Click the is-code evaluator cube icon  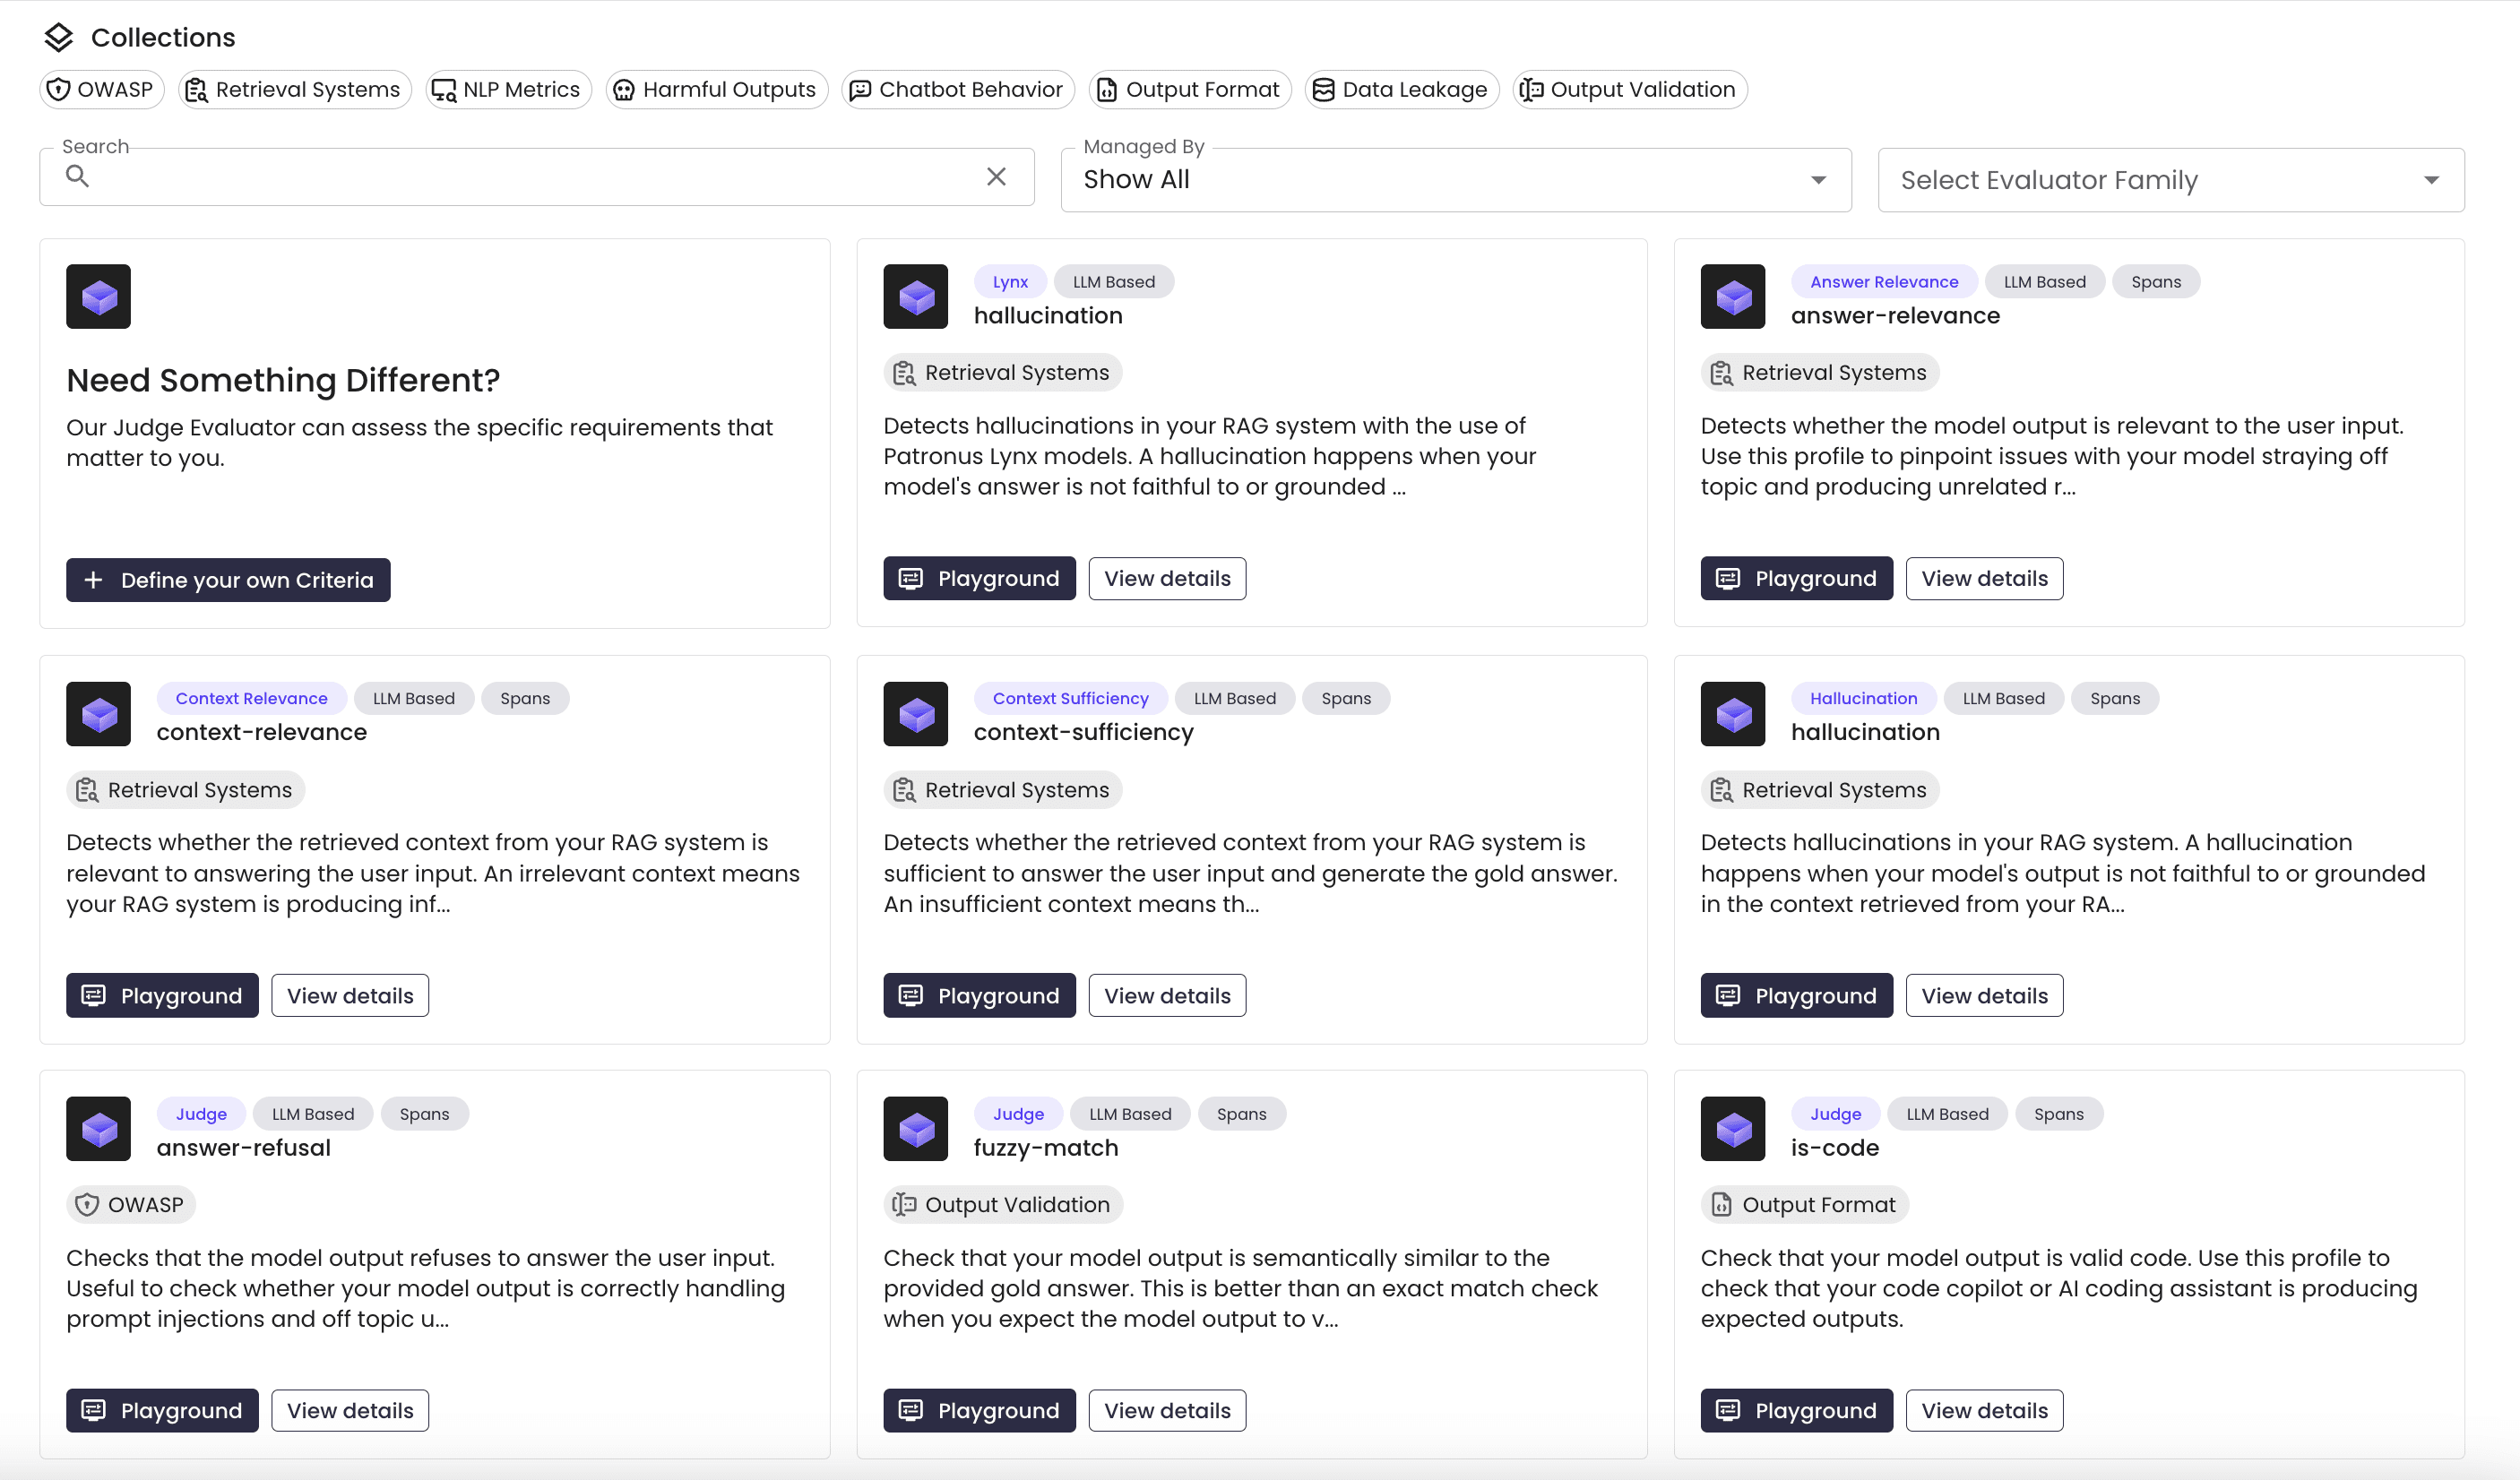(x=1732, y=1128)
